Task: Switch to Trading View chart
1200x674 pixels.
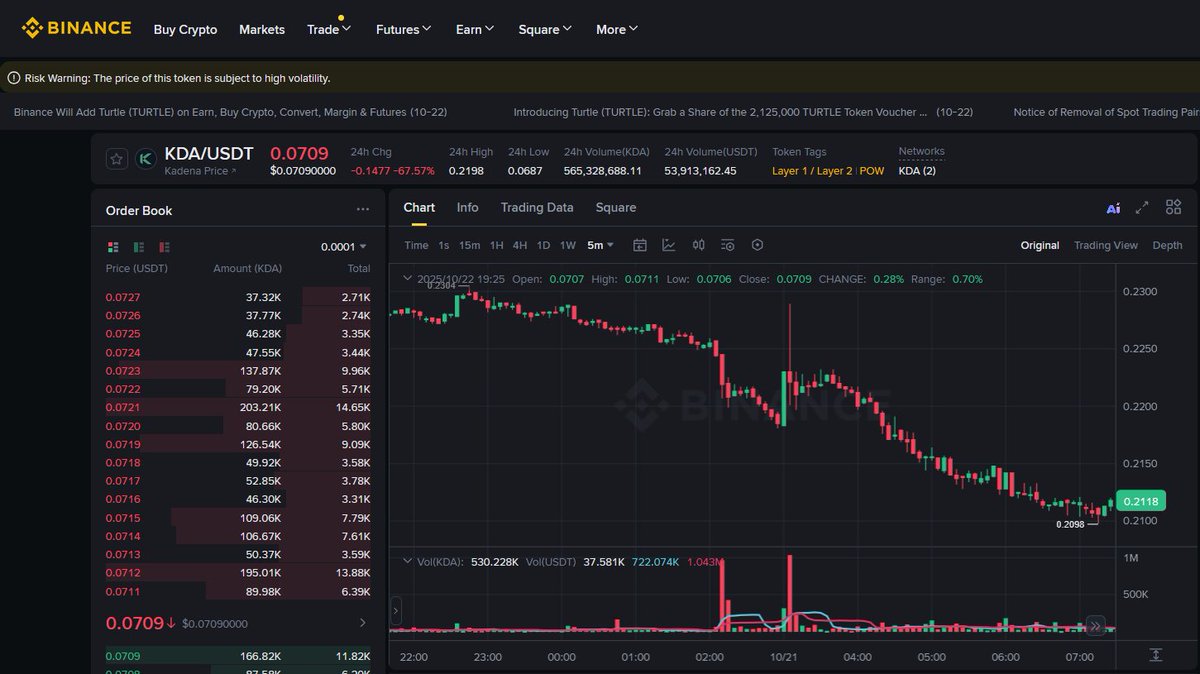Action: click(x=1106, y=245)
